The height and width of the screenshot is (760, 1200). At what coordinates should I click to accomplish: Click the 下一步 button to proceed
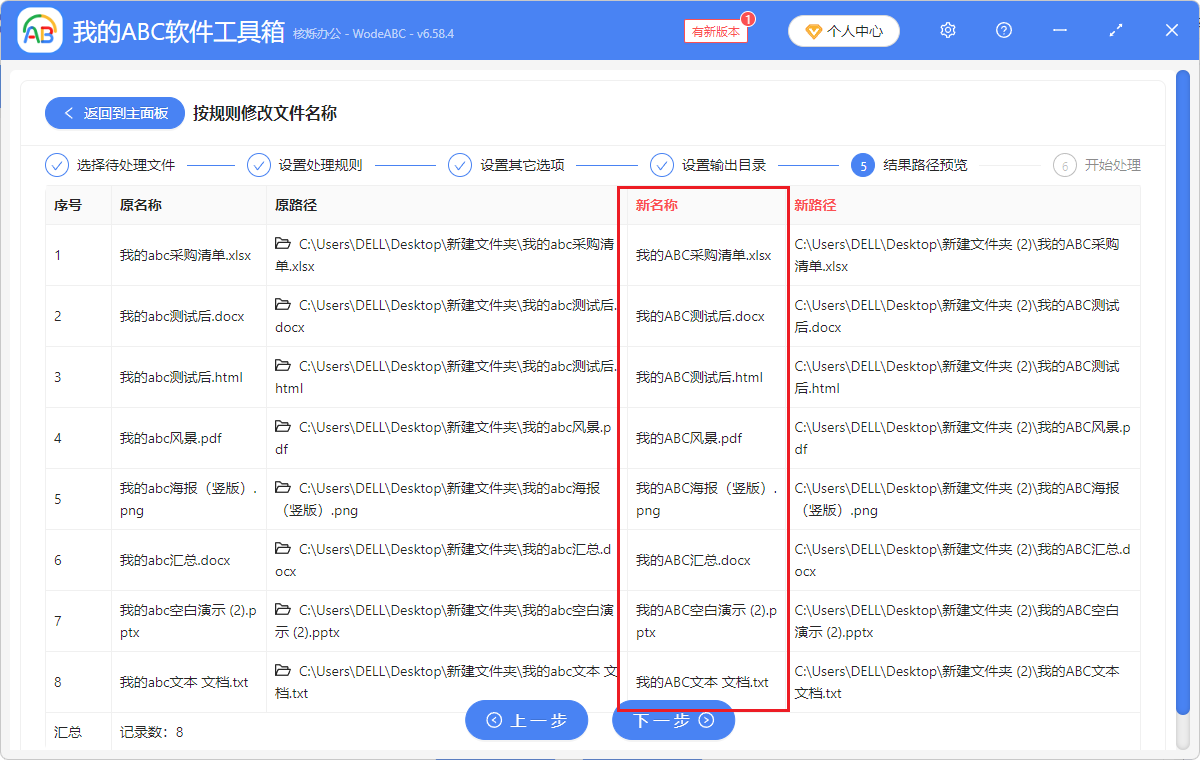coord(673,720)
